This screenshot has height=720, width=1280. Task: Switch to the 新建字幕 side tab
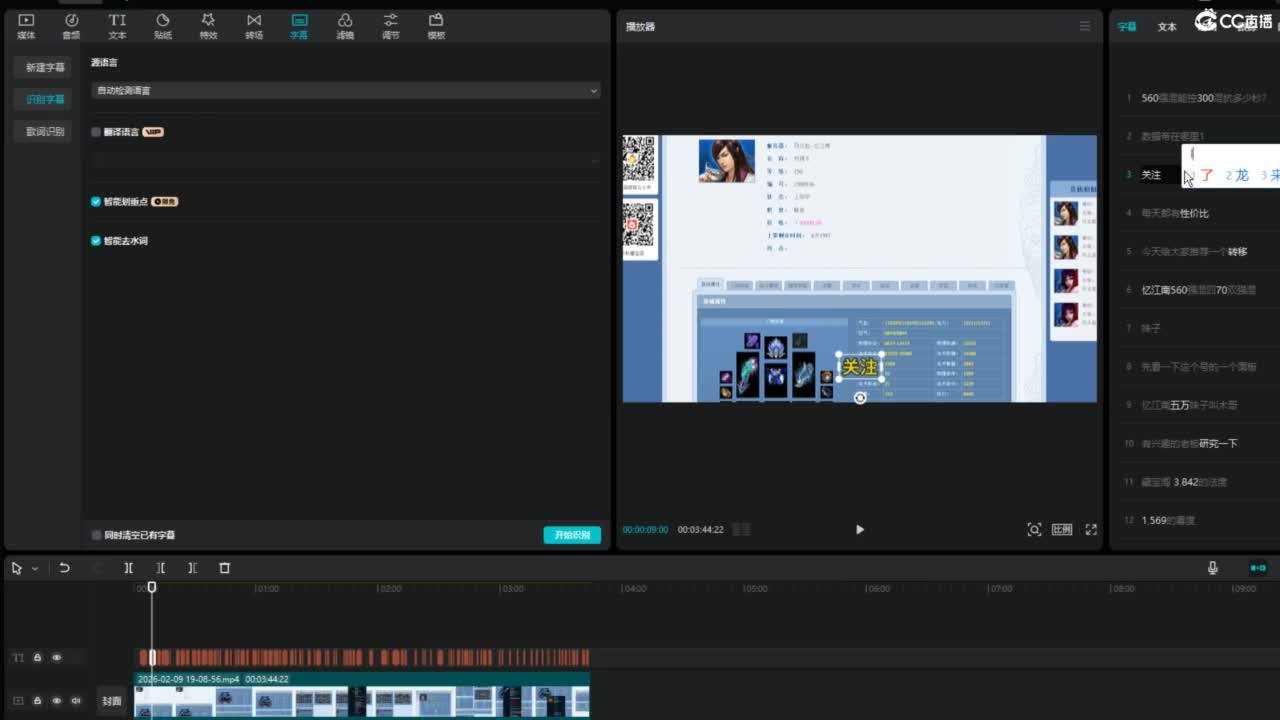pos(45,68)
